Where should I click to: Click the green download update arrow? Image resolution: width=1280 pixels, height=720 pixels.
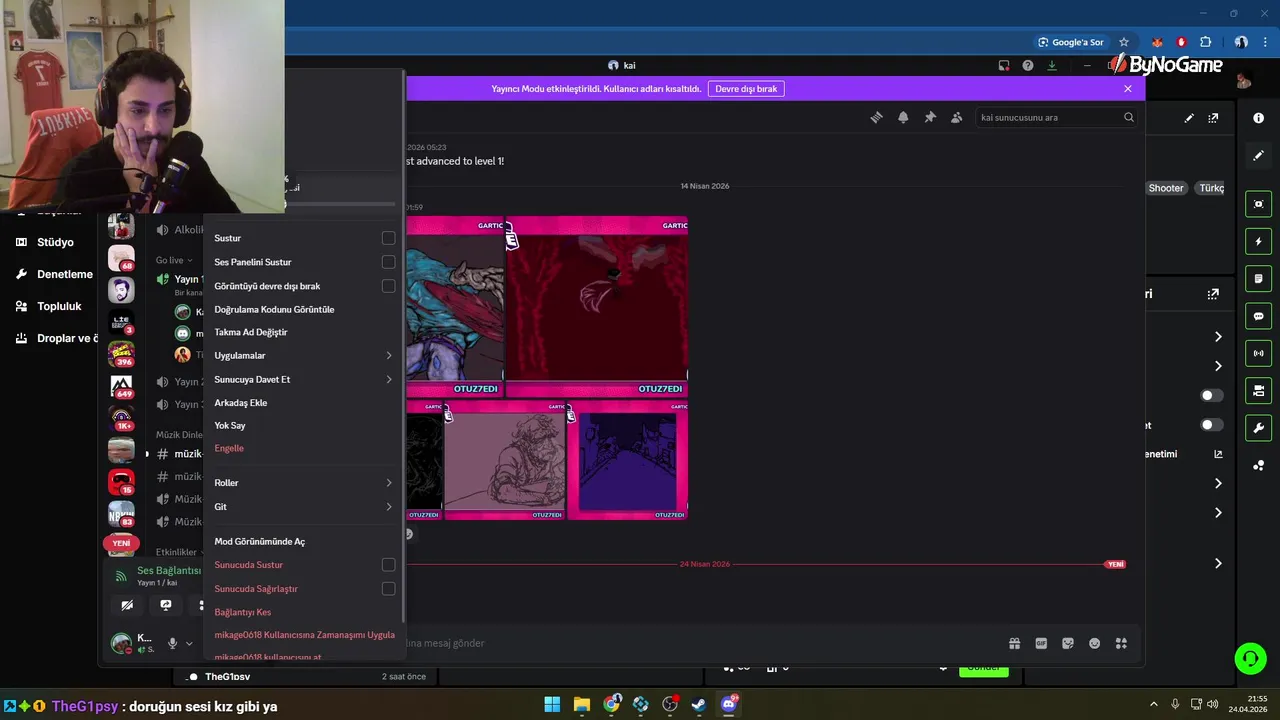[x=1052, y=65]
